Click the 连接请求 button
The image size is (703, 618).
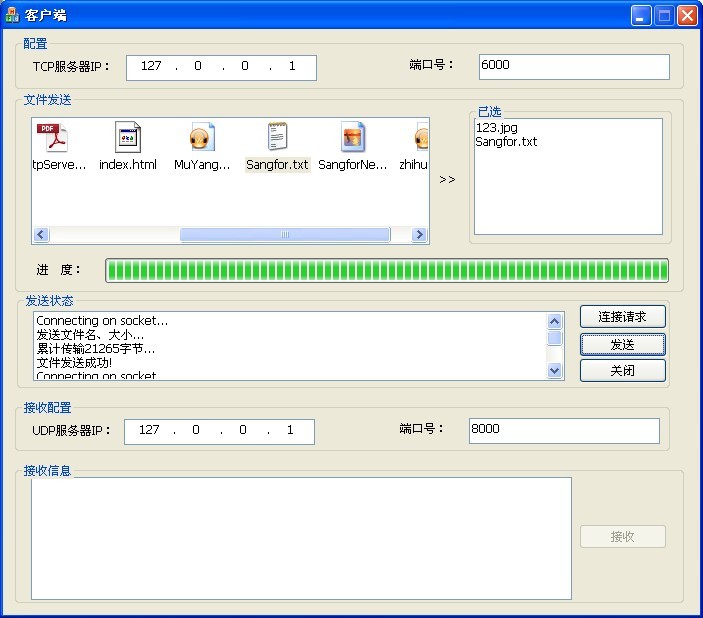click(x=622, y=317)
